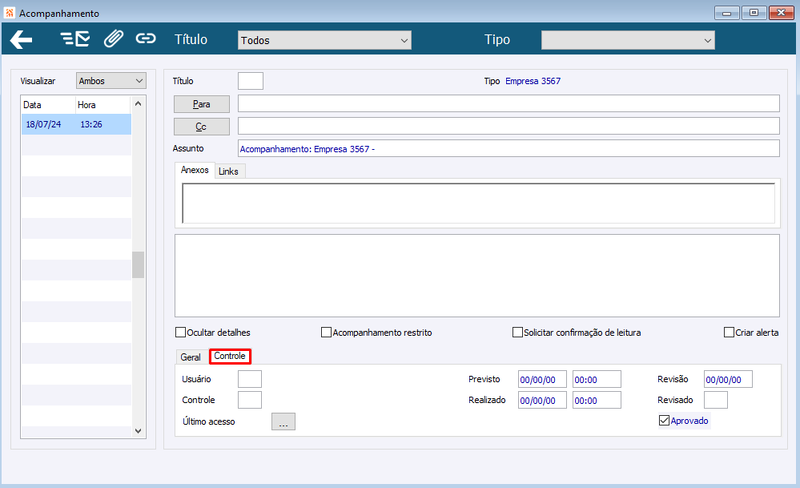Click the Último acesso ellipsis button
The width and height of the screenshot is (800, 488).
[x=283, y=422]
